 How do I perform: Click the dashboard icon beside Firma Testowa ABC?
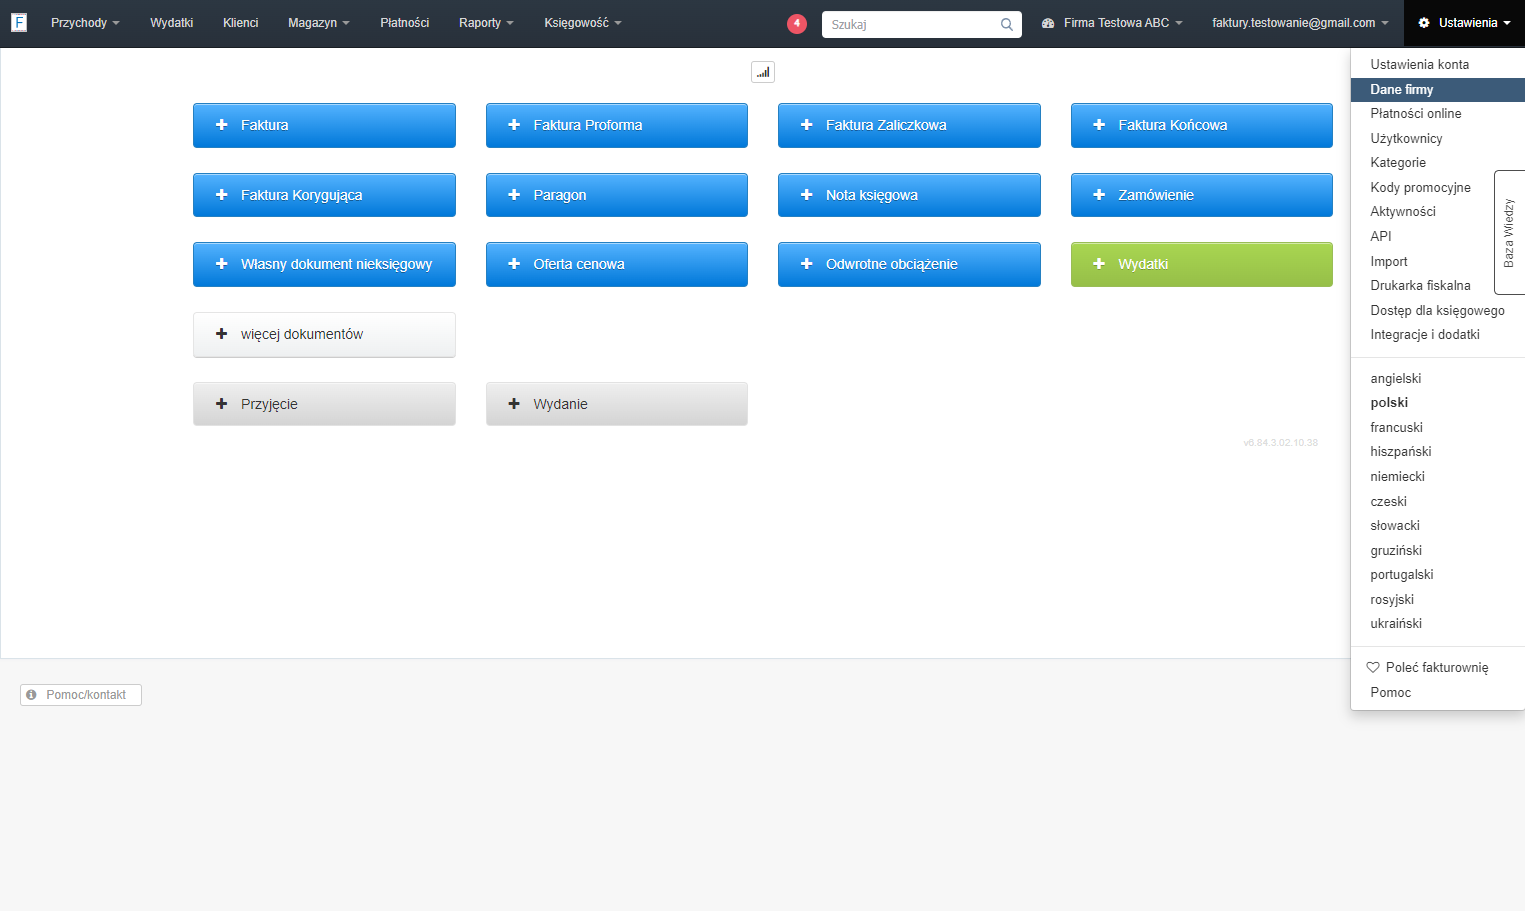click(1048, 23)
